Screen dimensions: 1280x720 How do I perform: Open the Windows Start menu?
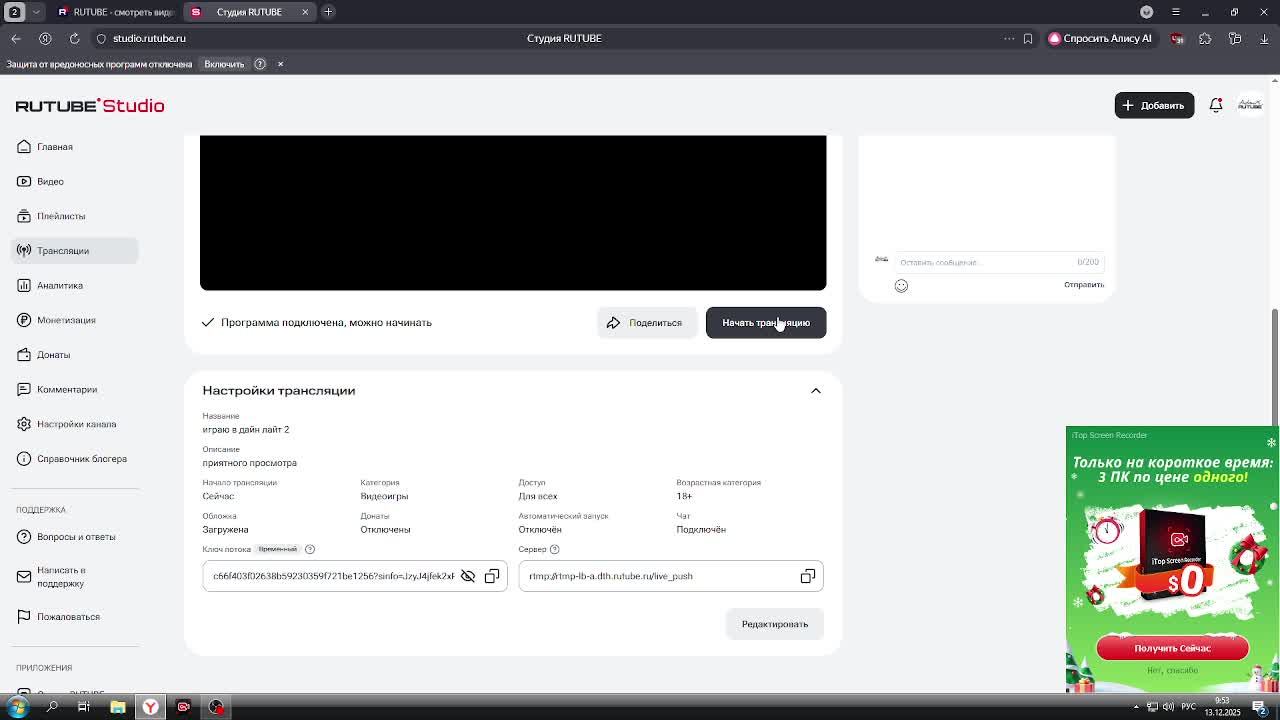tap(18, 707)
